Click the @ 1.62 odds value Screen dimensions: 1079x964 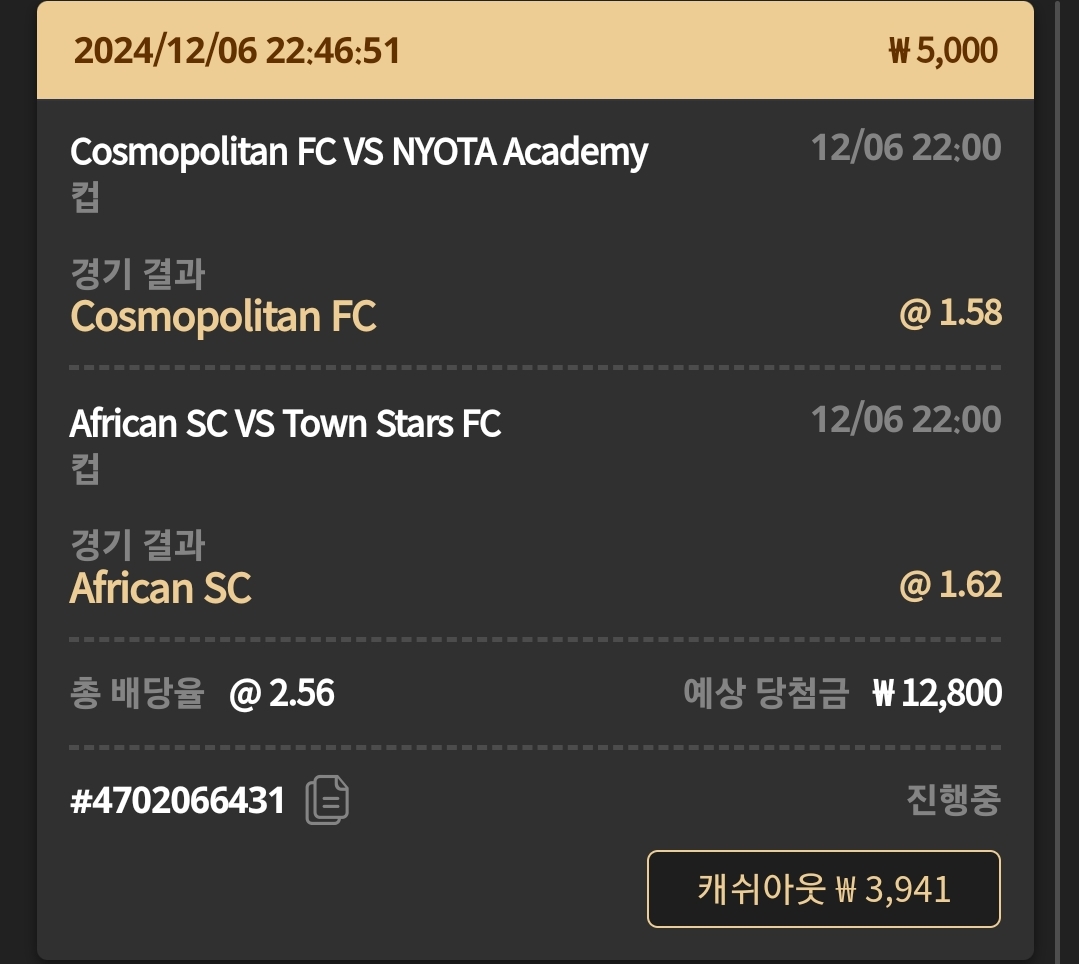click(950, 585)
